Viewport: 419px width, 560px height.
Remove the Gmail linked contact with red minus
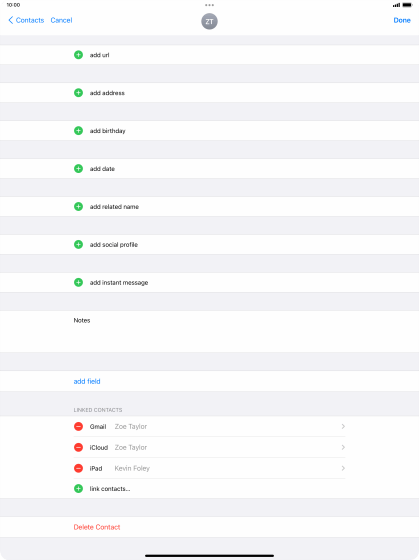pyautogui.click(x=78, y=426)
